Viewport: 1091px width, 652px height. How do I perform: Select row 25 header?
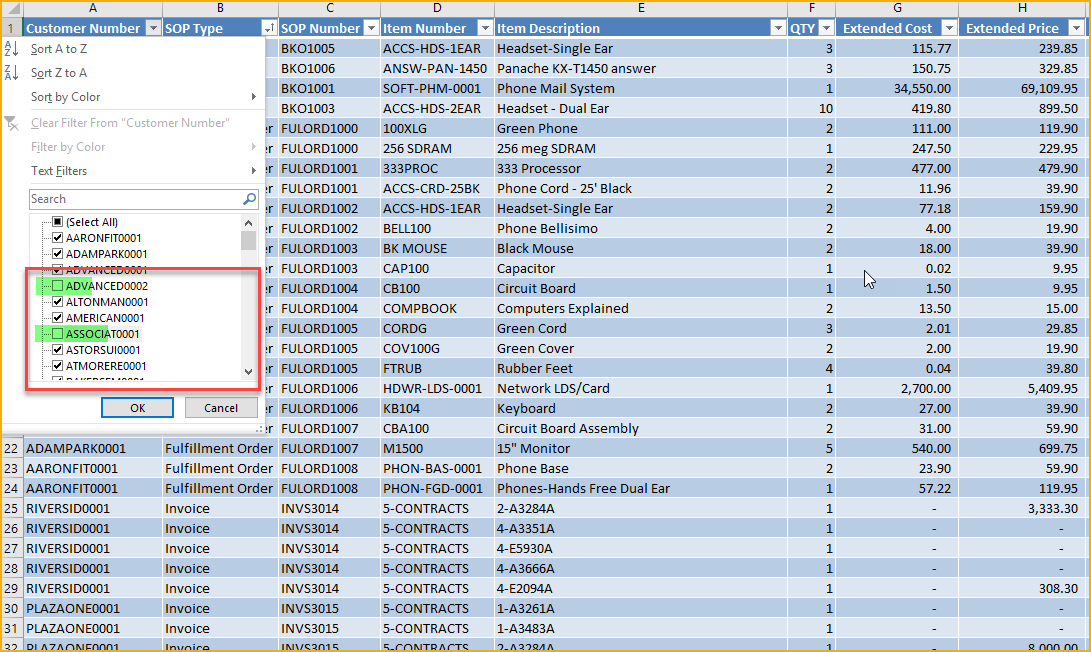[x=11, y=509]
